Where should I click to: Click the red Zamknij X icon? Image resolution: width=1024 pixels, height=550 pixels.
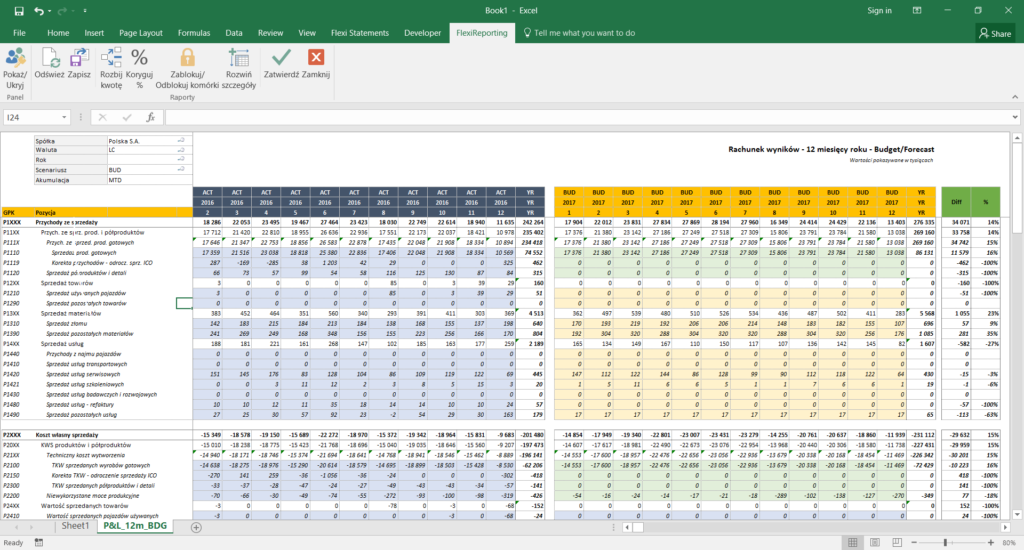[316, 58]
